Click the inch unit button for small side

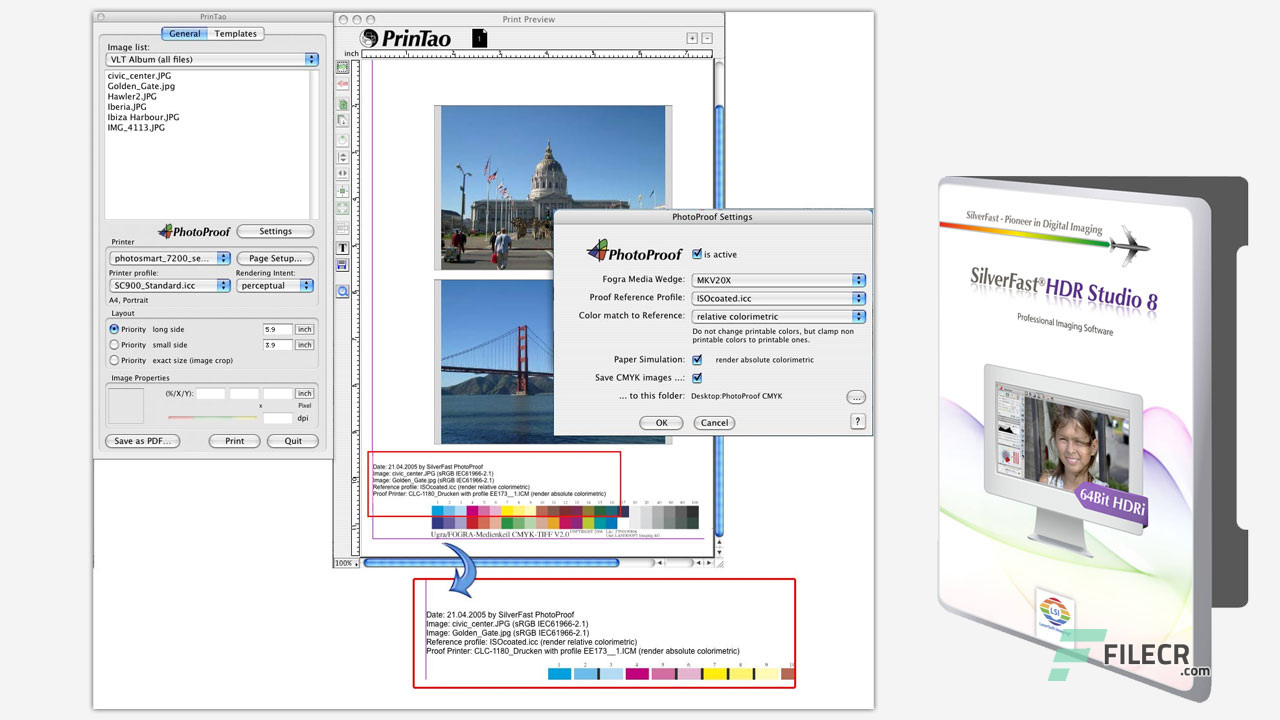click(x=305, y=345)
